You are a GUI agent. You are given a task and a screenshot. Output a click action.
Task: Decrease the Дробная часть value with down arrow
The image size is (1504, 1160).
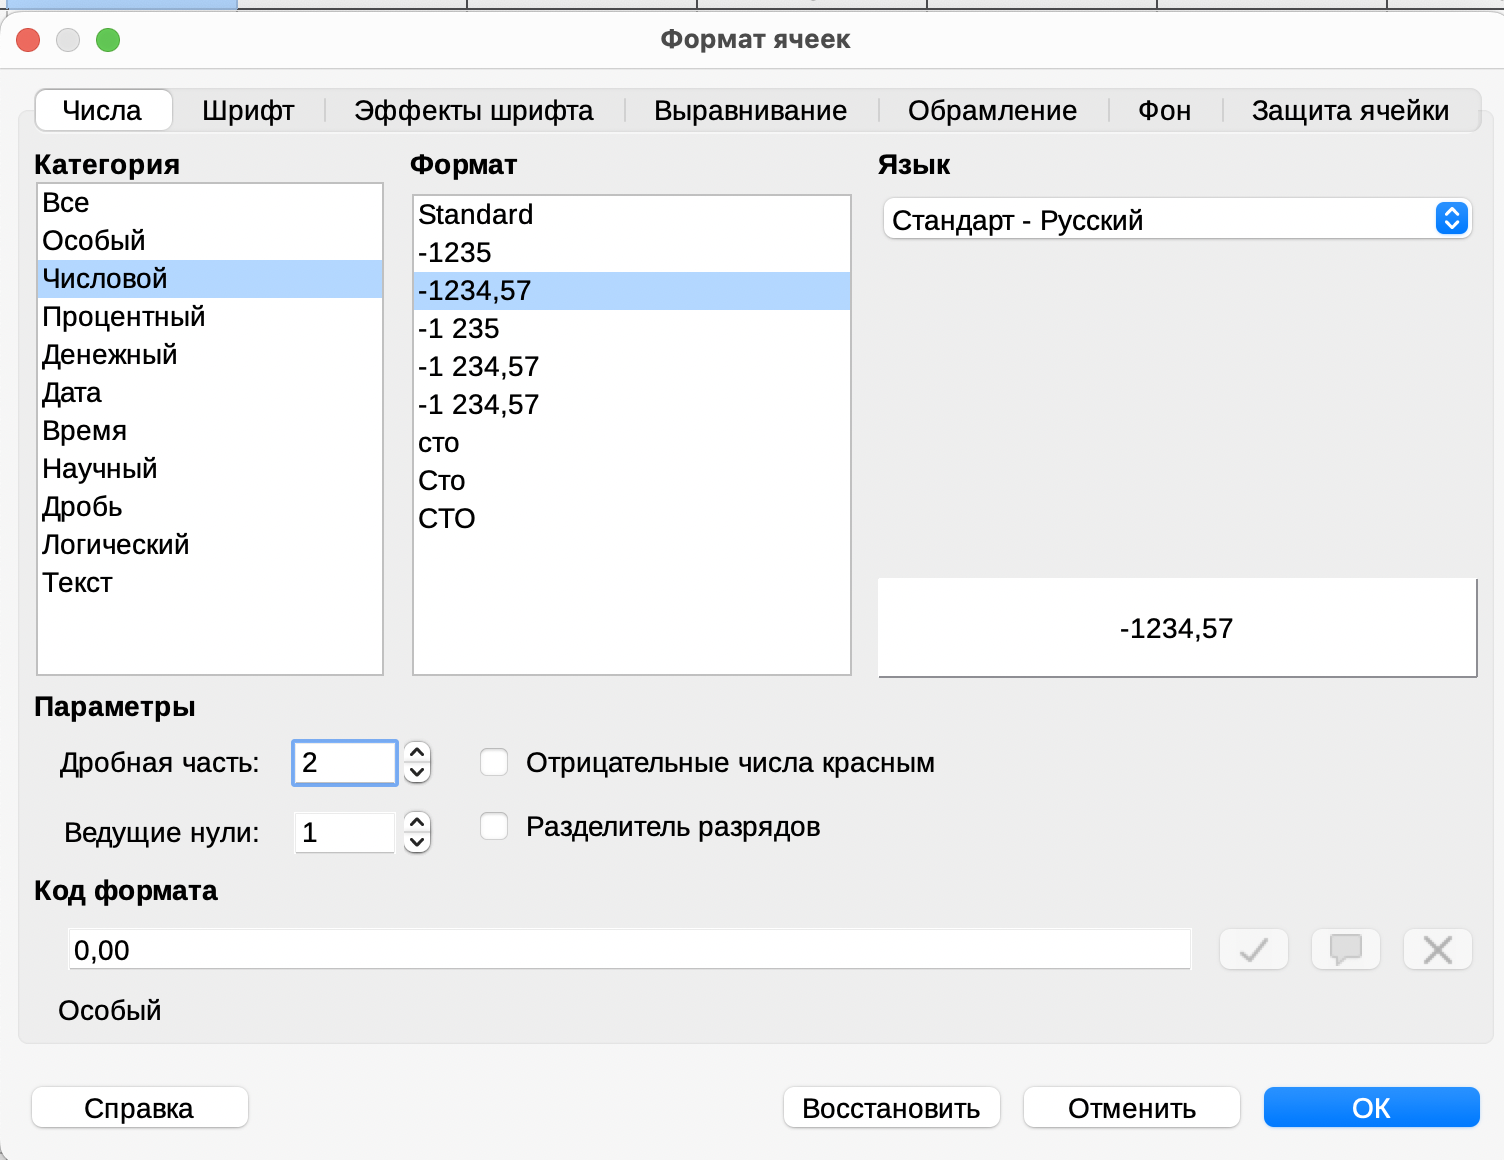[x=417, y=773]
